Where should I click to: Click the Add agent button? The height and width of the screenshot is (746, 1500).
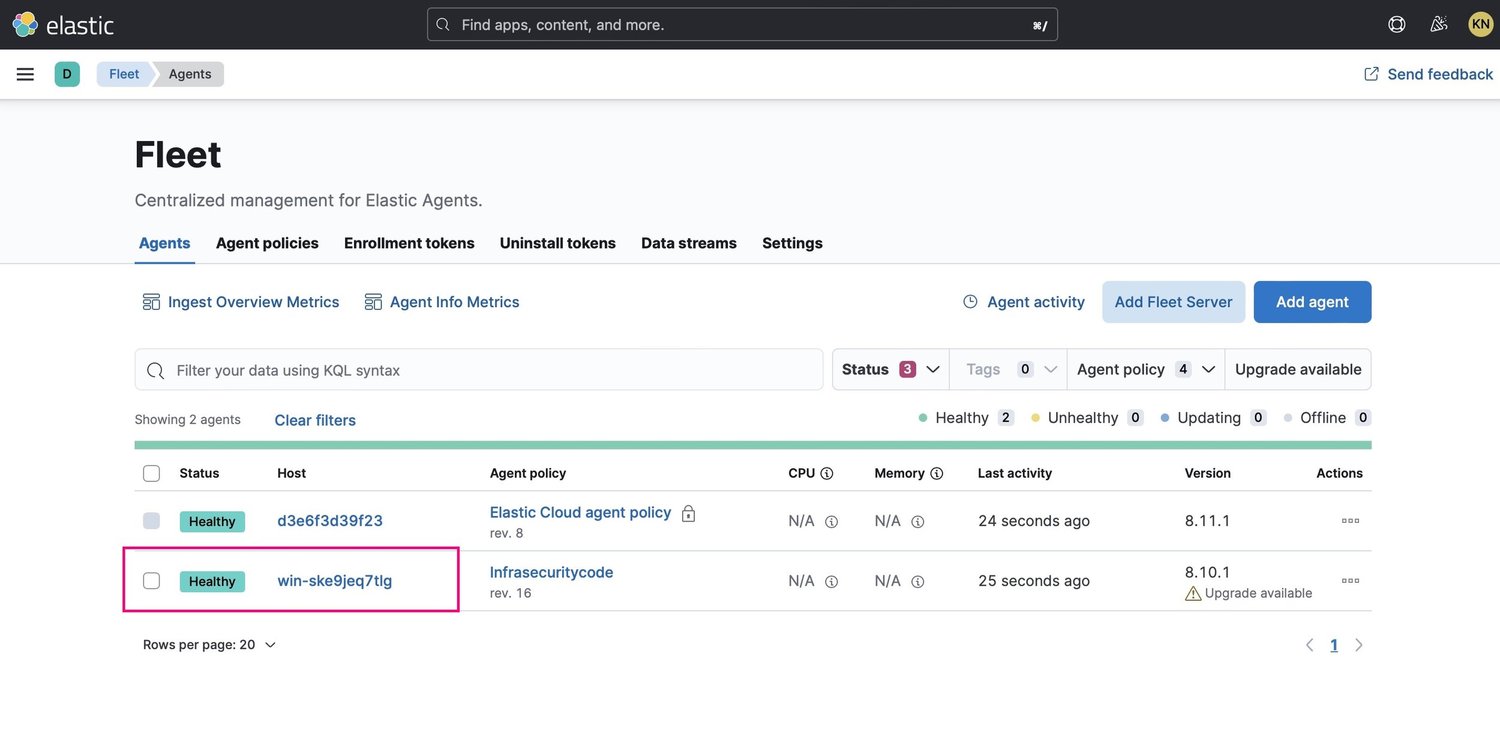(x=1312, y=301)
